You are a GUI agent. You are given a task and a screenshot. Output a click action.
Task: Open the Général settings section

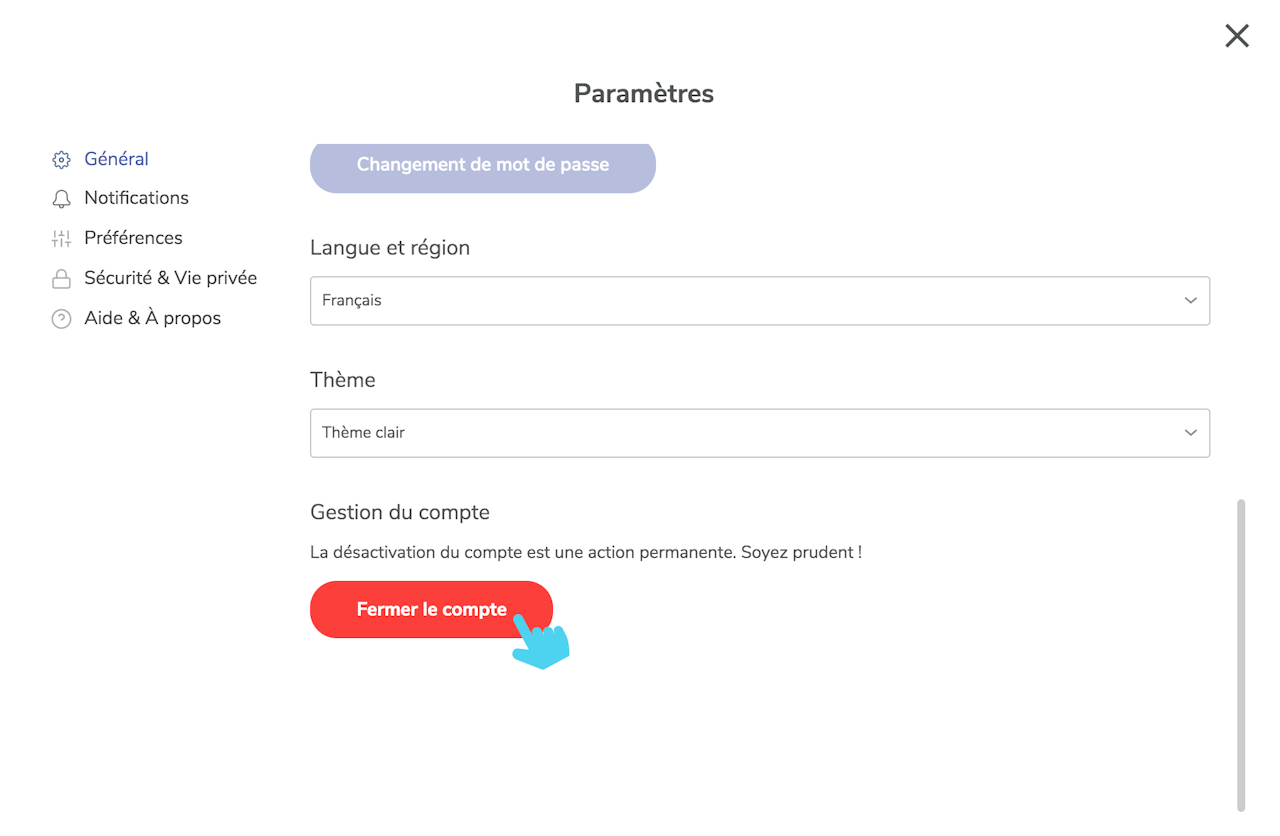116,159
